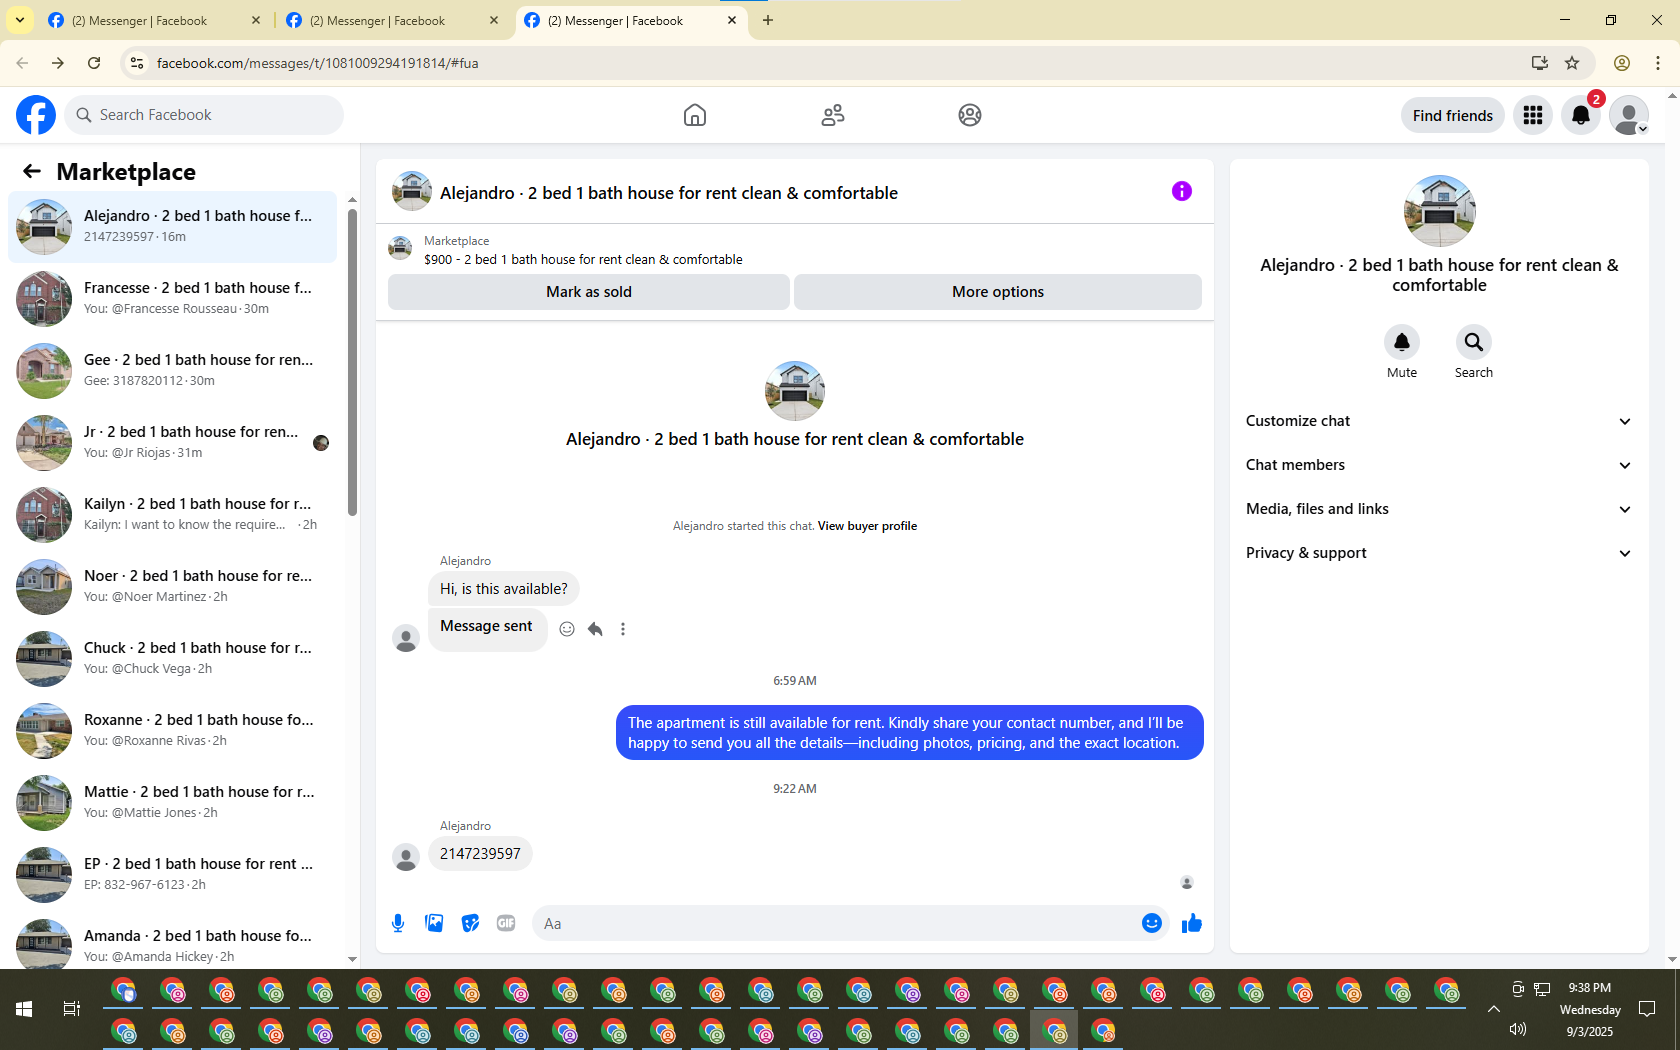Open the notifications bell icon

[1581, 115]
